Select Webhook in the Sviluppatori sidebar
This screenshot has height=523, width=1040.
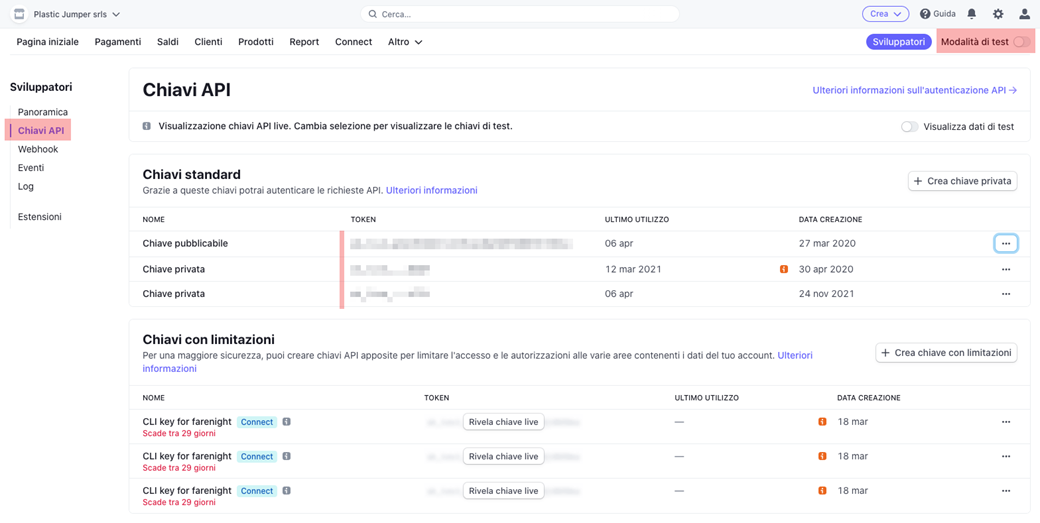tap(38, 149)
